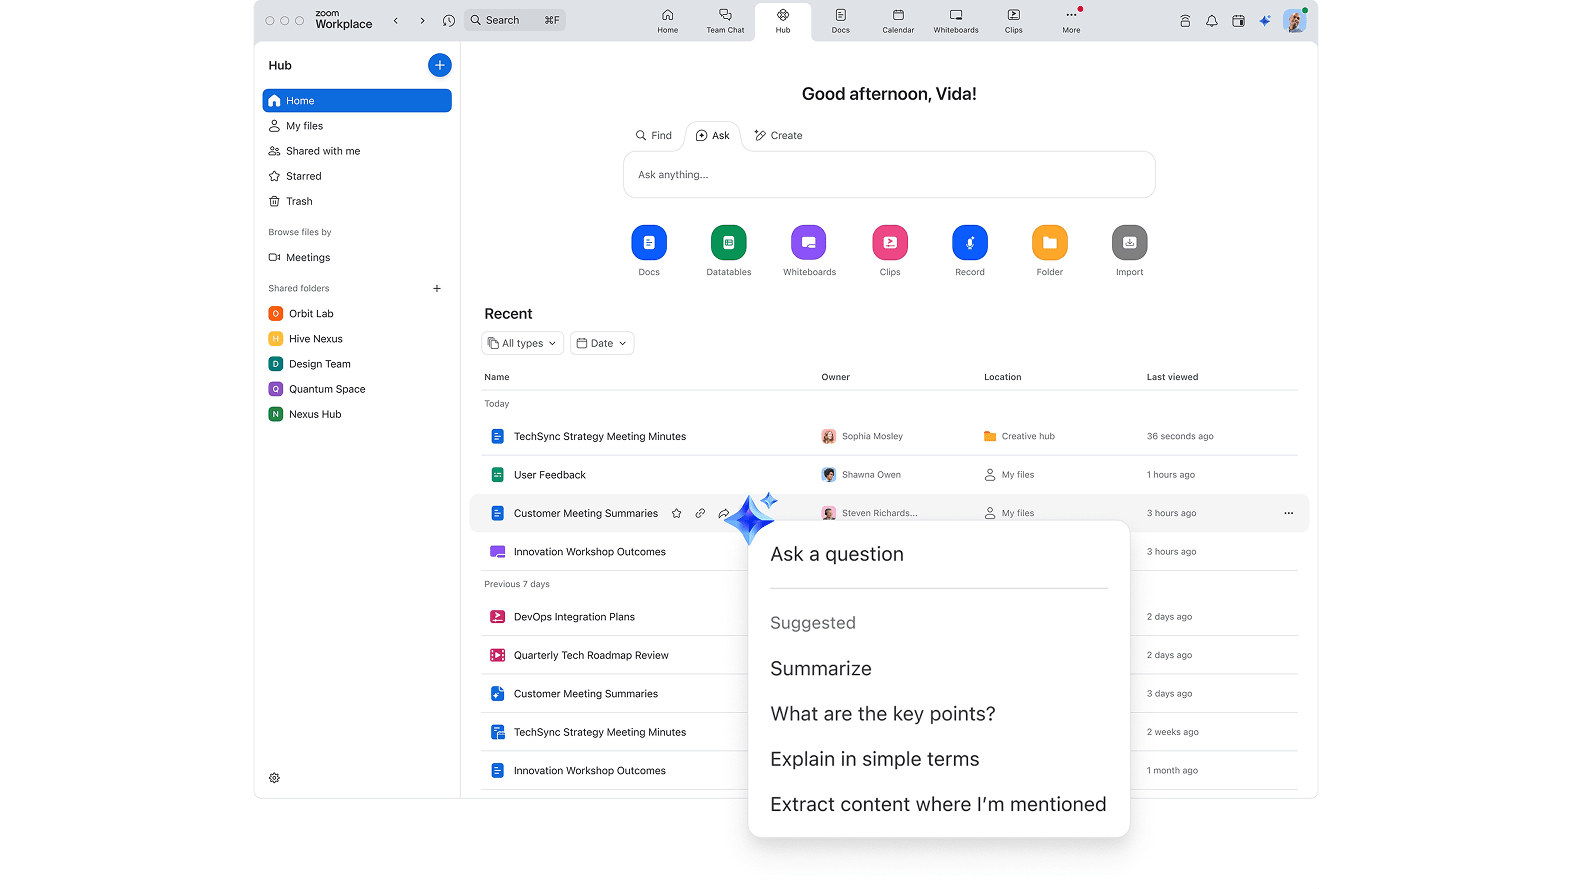Copy link for Customer Meeting Summaries
Screen dimensions: 1572x889
(x=700, y=514)
